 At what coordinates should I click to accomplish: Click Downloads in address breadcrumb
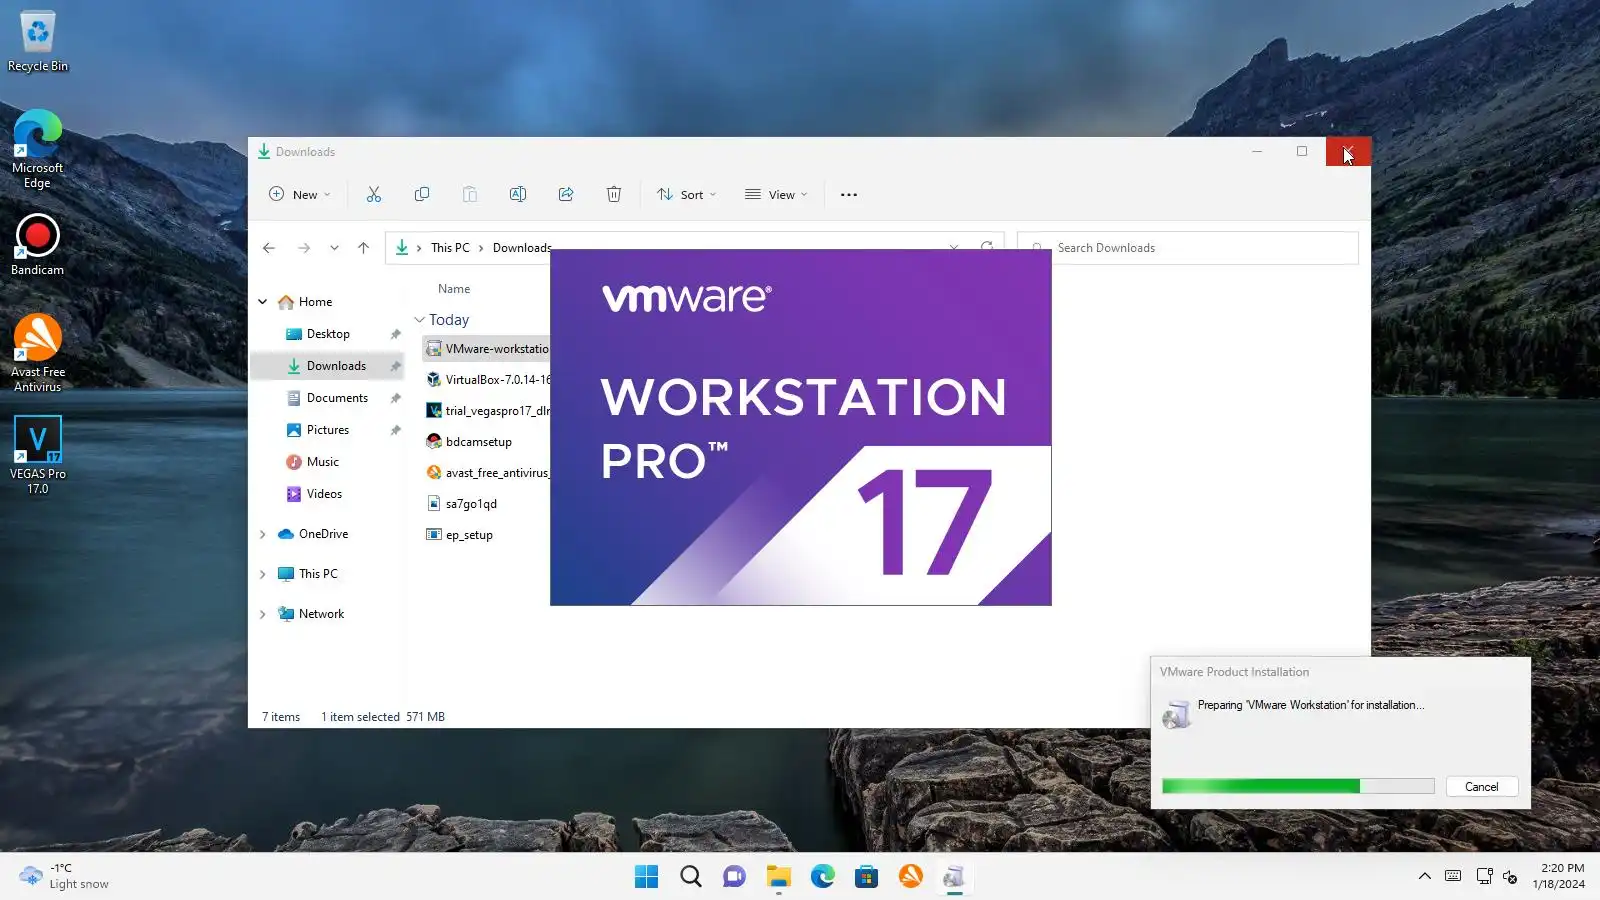(522, 248)
